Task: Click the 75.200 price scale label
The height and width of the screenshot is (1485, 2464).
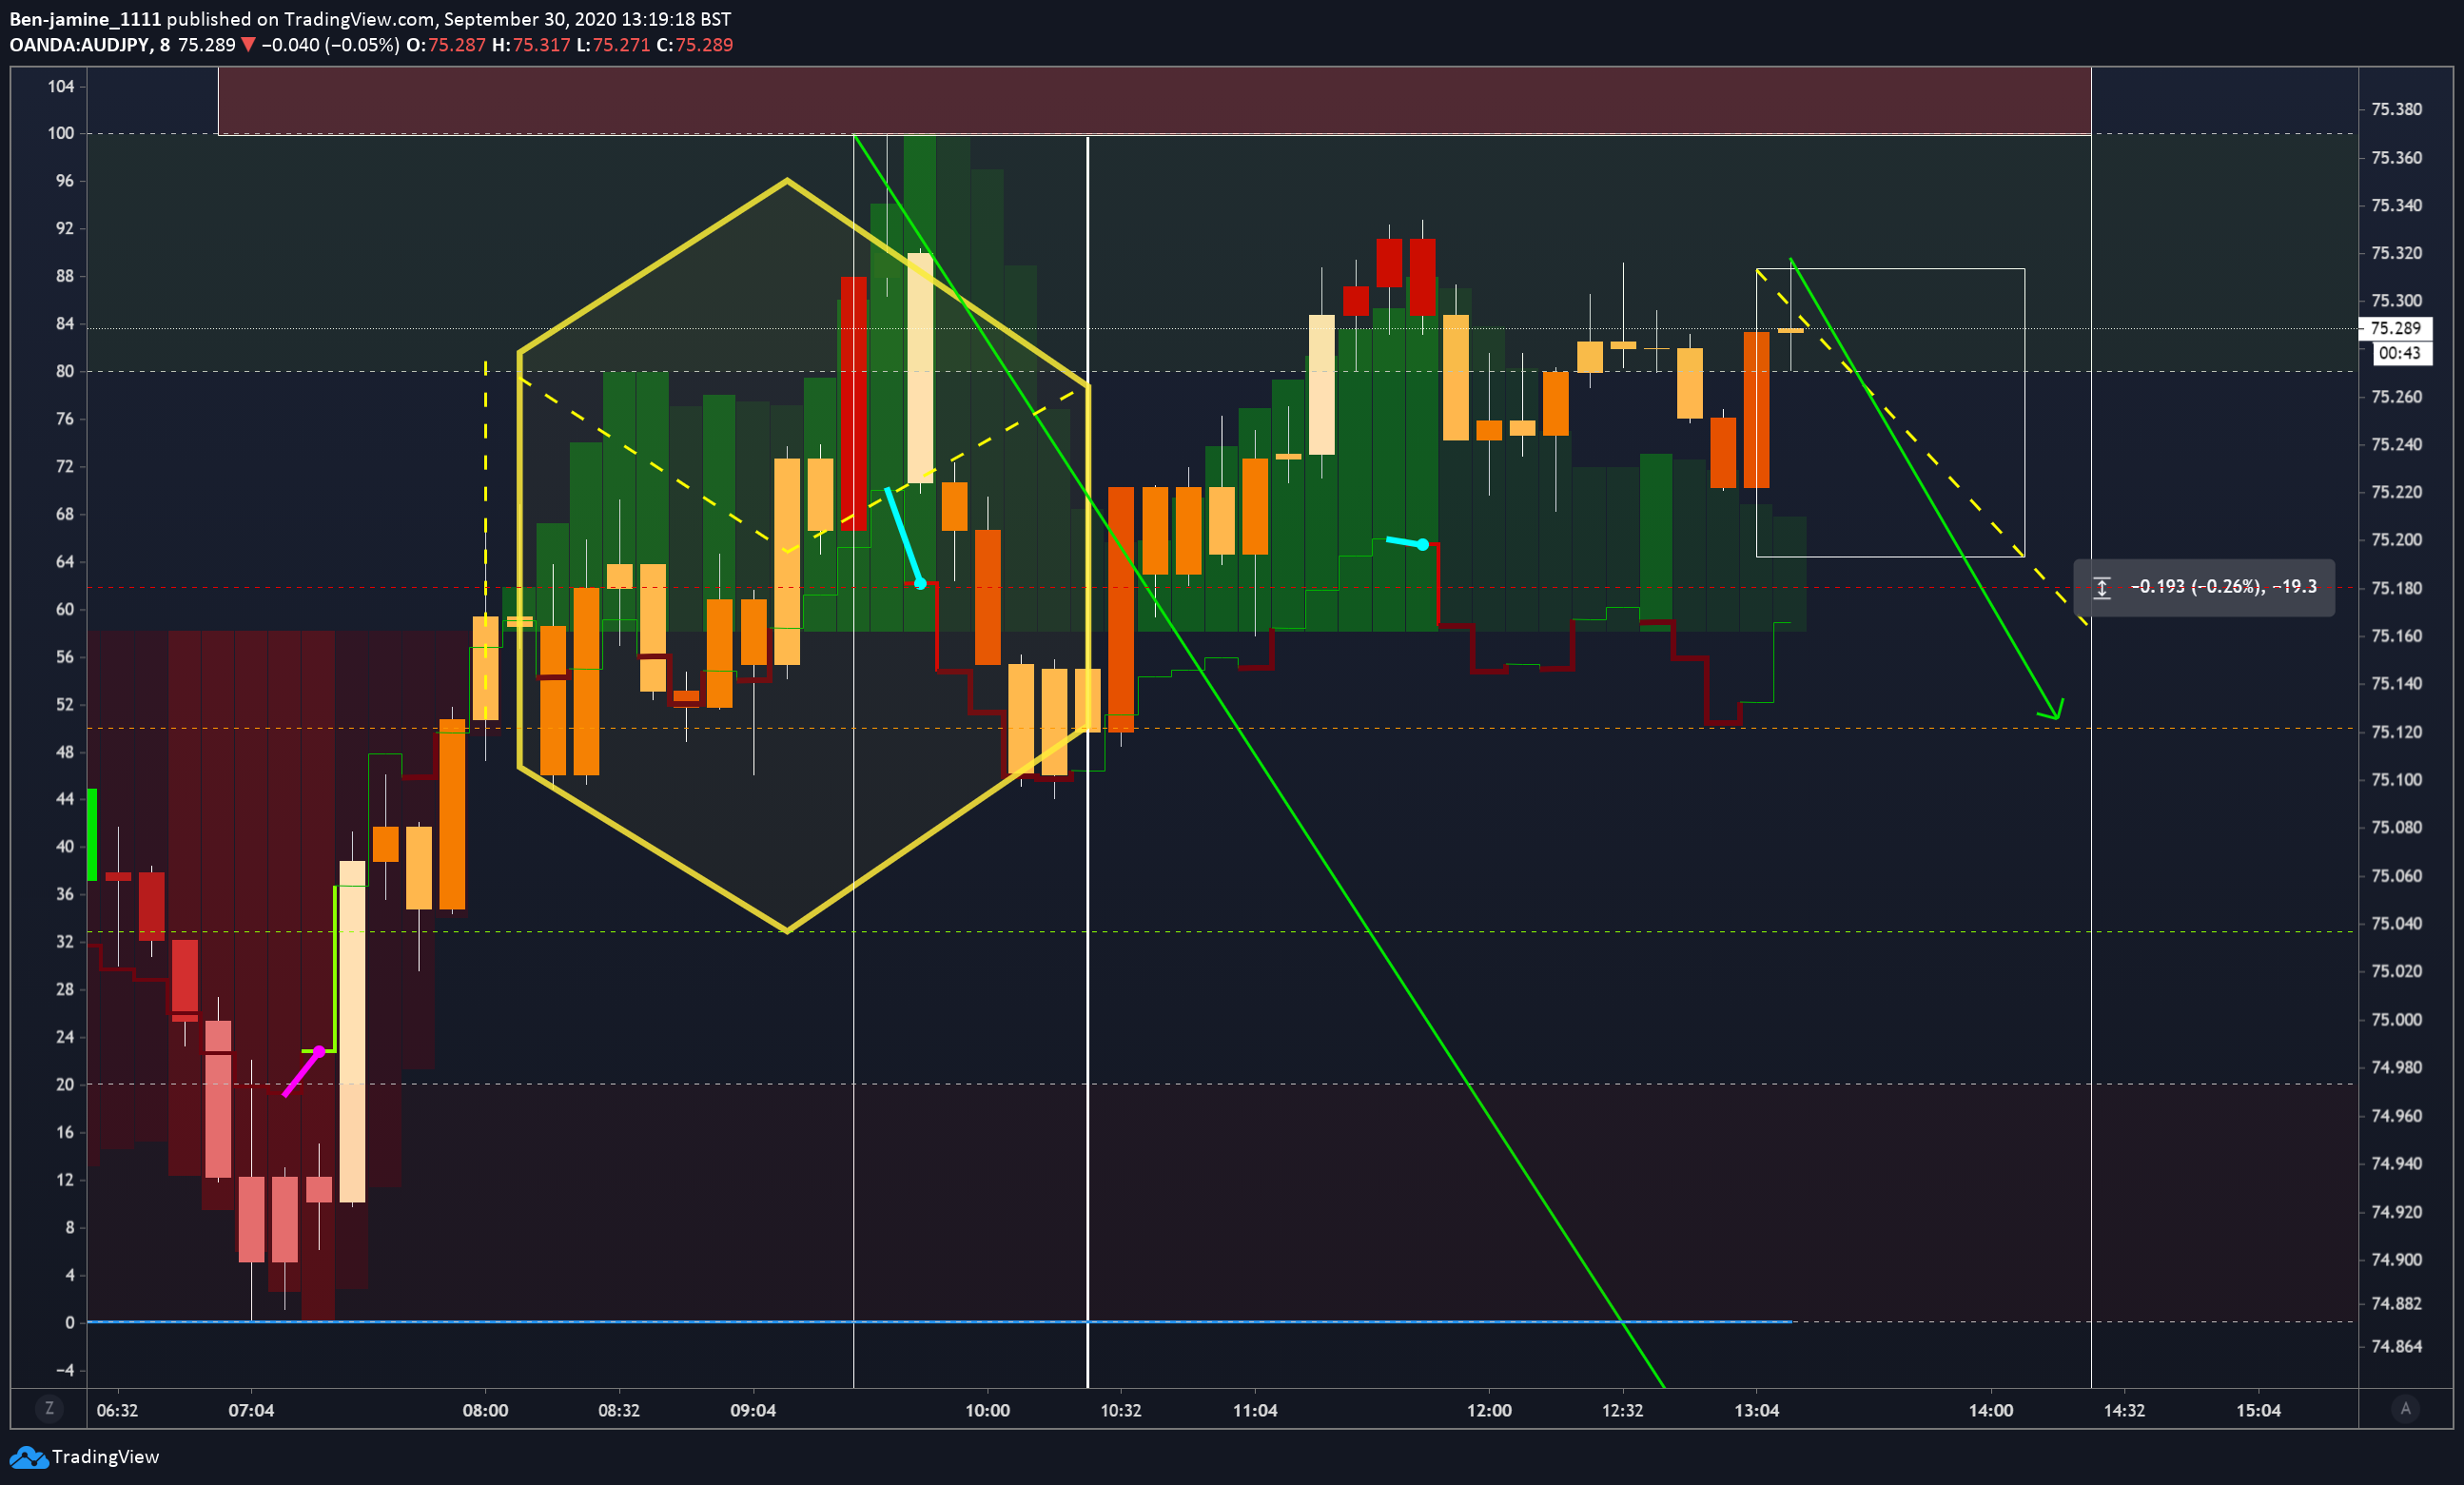Action: [x=2396, y=540]
